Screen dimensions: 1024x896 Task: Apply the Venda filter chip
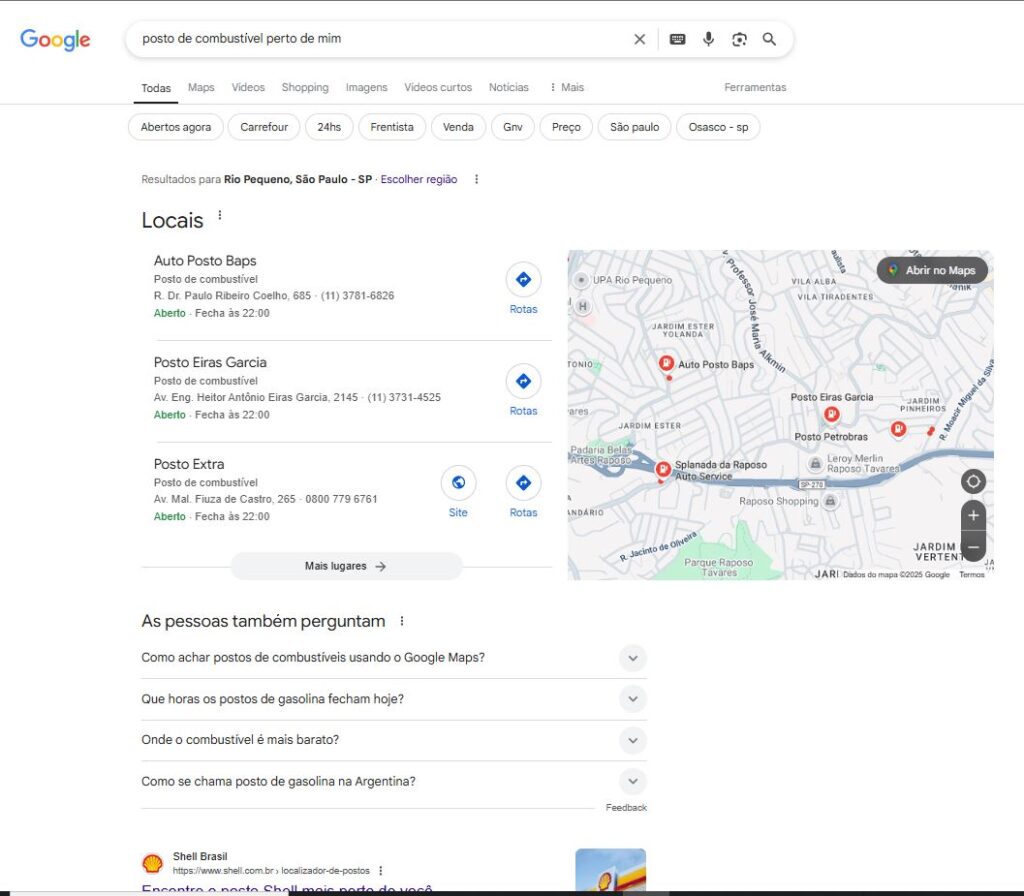[458, 127]
